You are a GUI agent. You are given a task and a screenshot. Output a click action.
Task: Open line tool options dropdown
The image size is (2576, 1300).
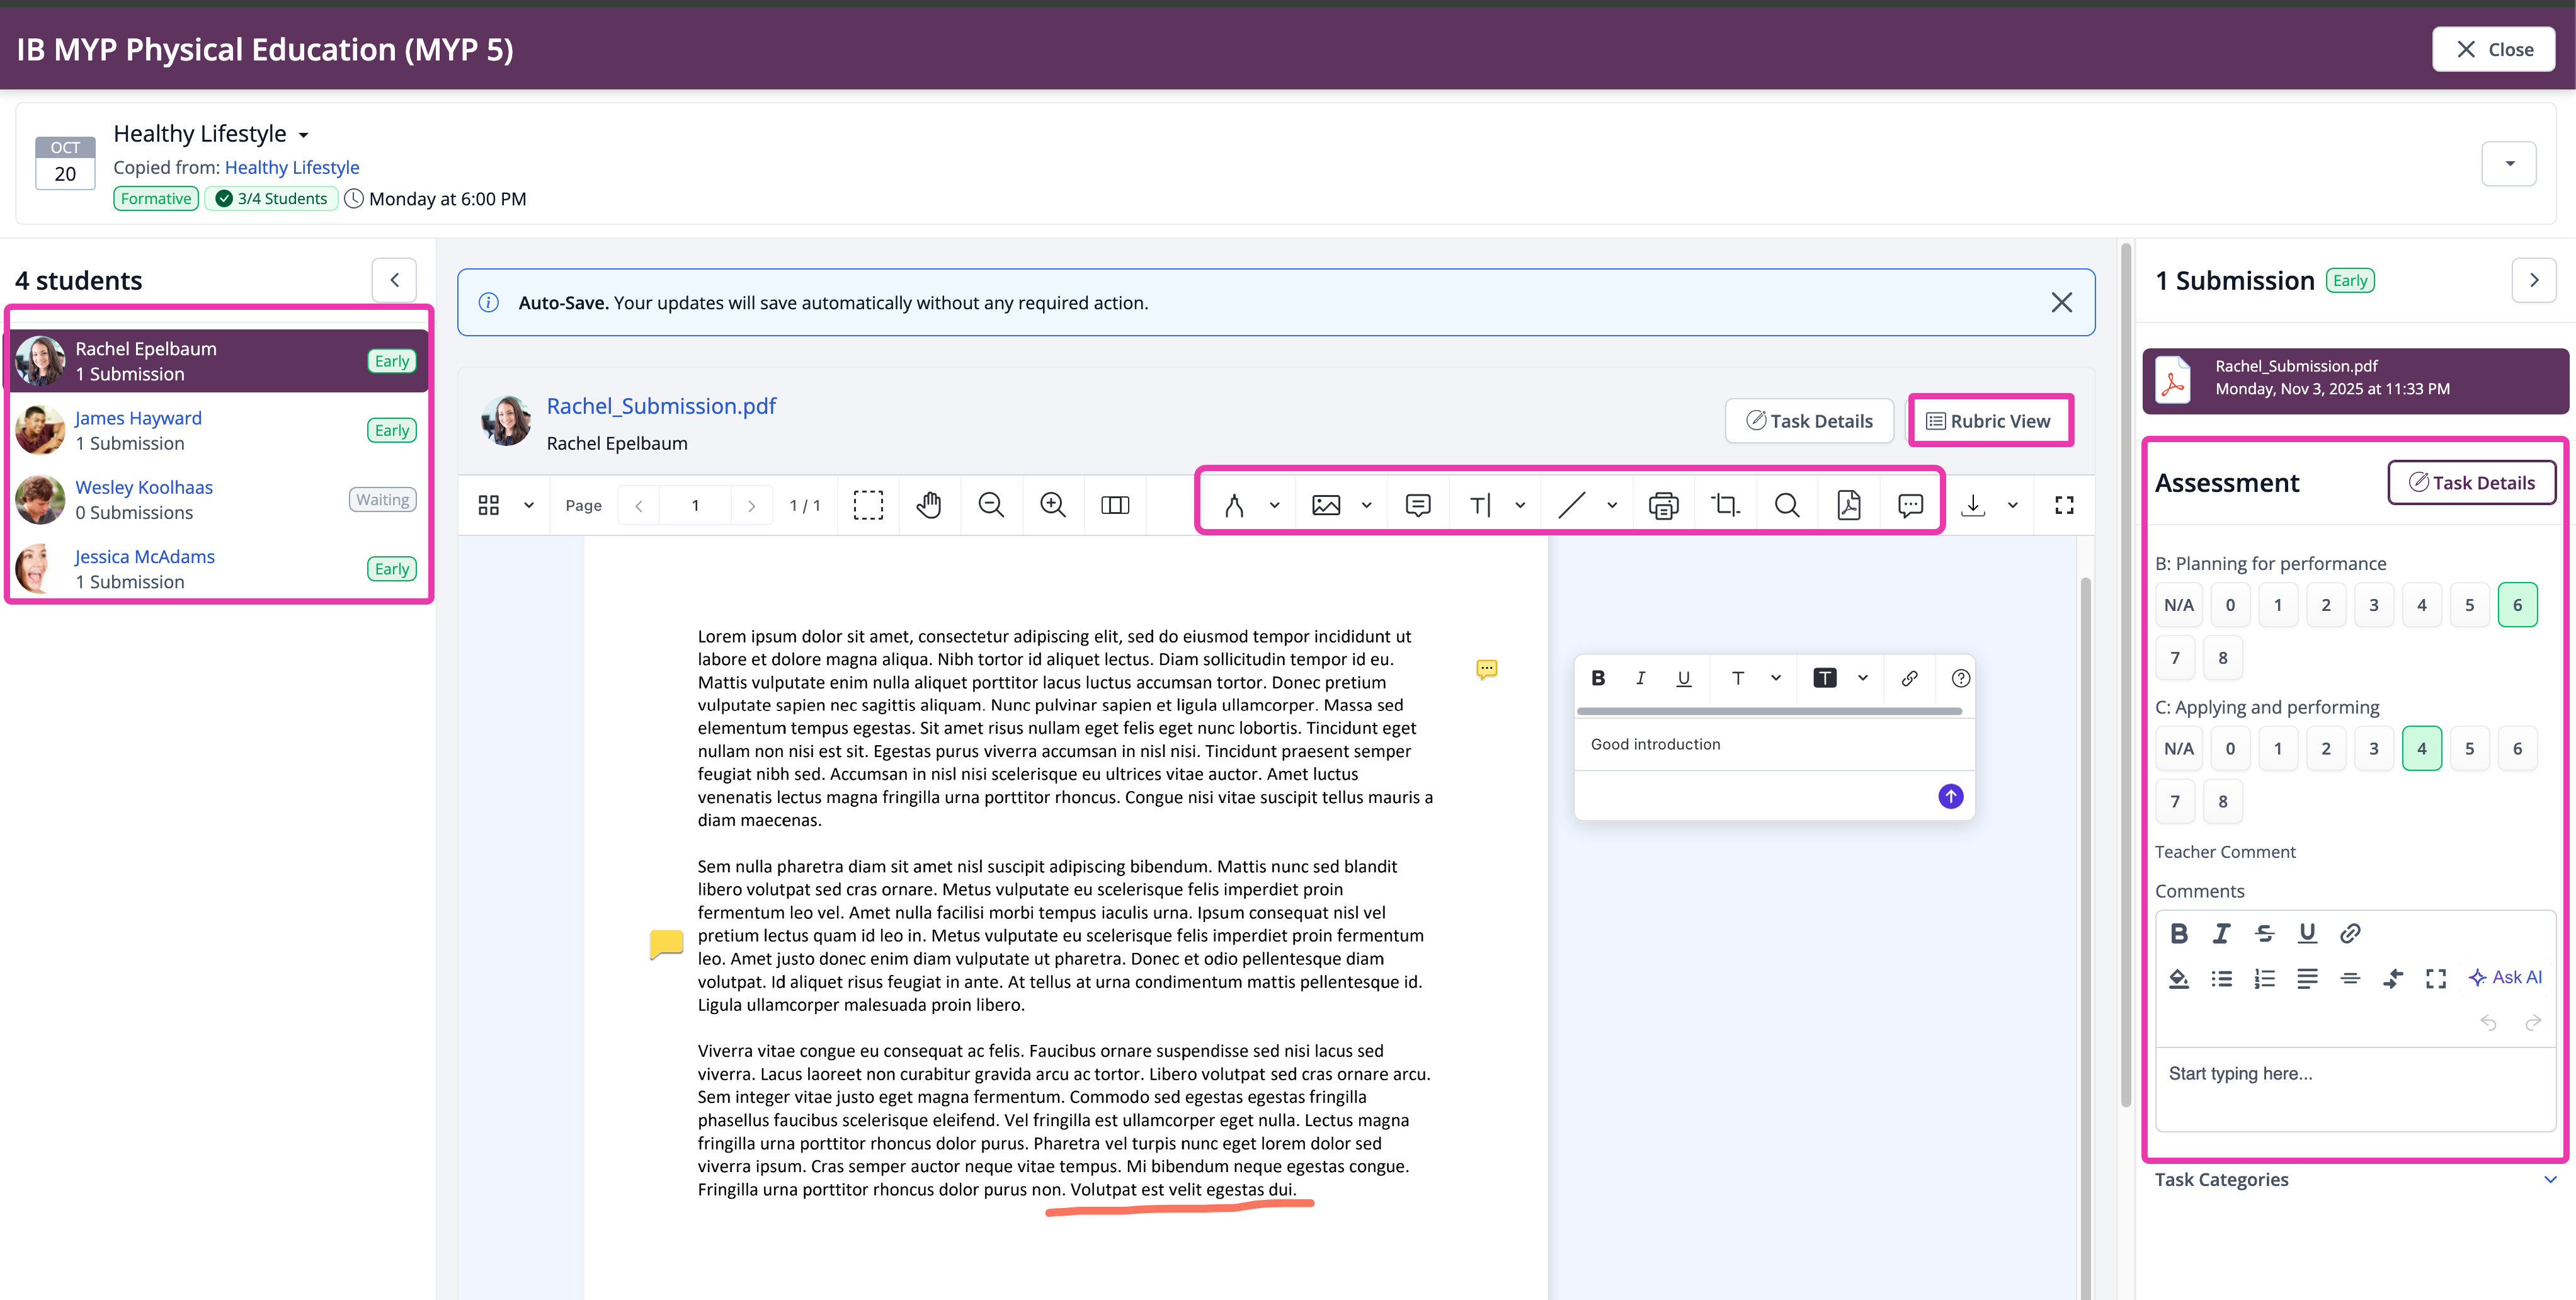tap(1612, 505)
